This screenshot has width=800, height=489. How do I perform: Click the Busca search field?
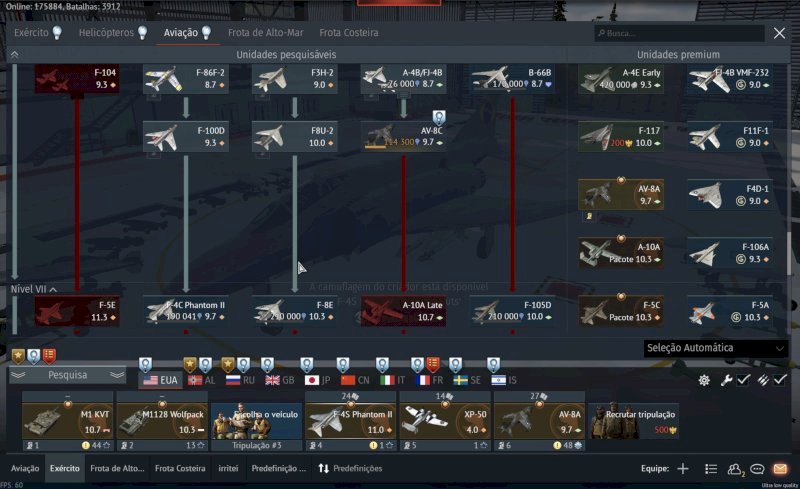point(679,33)
